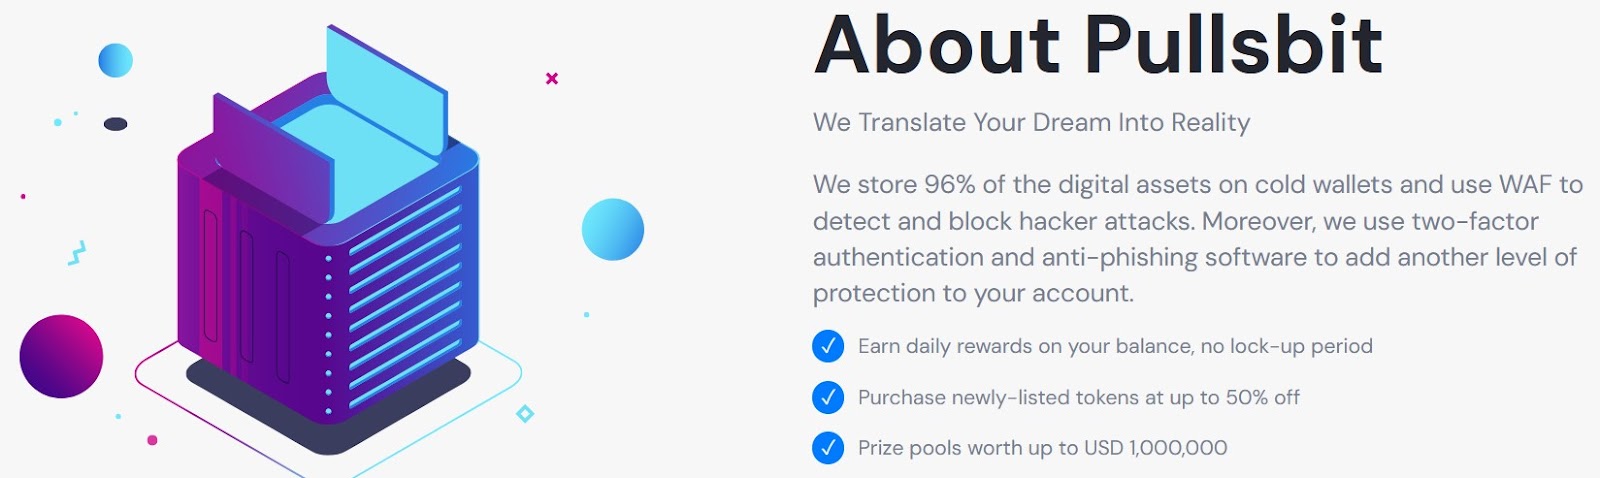1600x478 pixels.
Task: Click the We Translate Your Dream tagline
Action: coord(1031,123)
